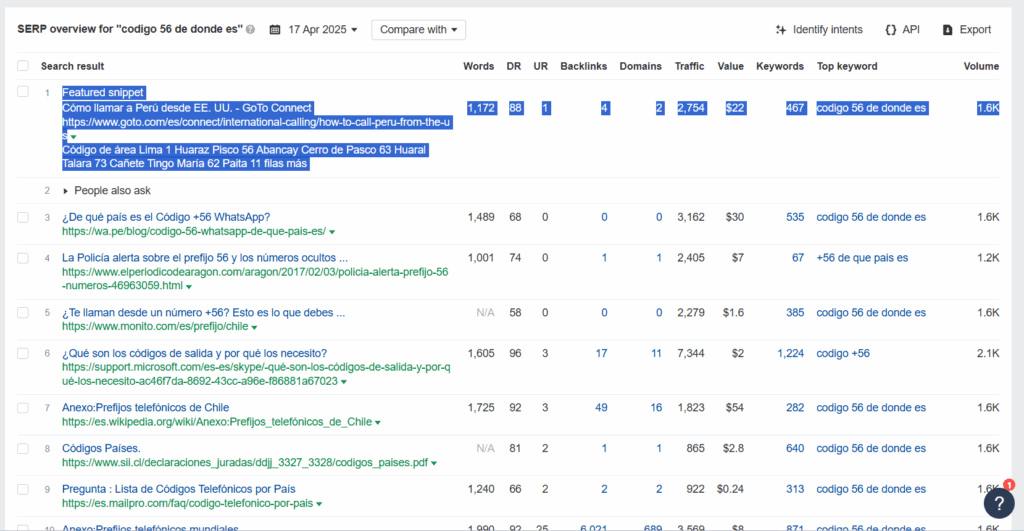The width and height of the screenshot is (1024, 531).
Task: Click the Search result column header
Action: click(x=72, y=66)
